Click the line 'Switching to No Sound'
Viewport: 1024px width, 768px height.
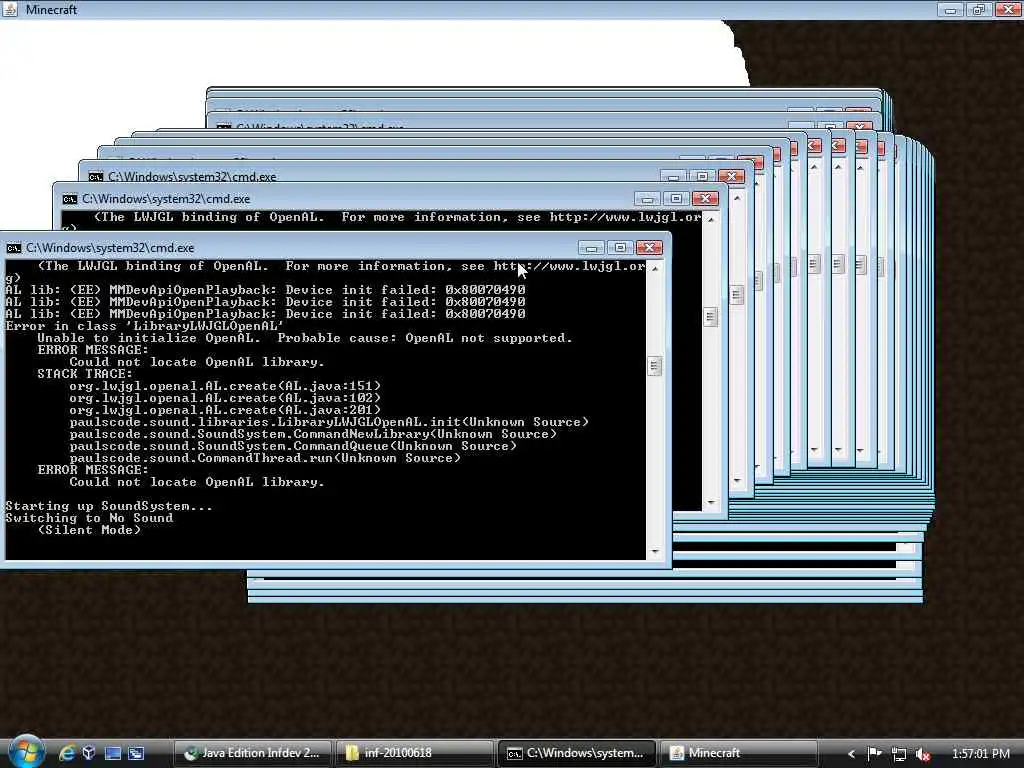coord(89,518)
